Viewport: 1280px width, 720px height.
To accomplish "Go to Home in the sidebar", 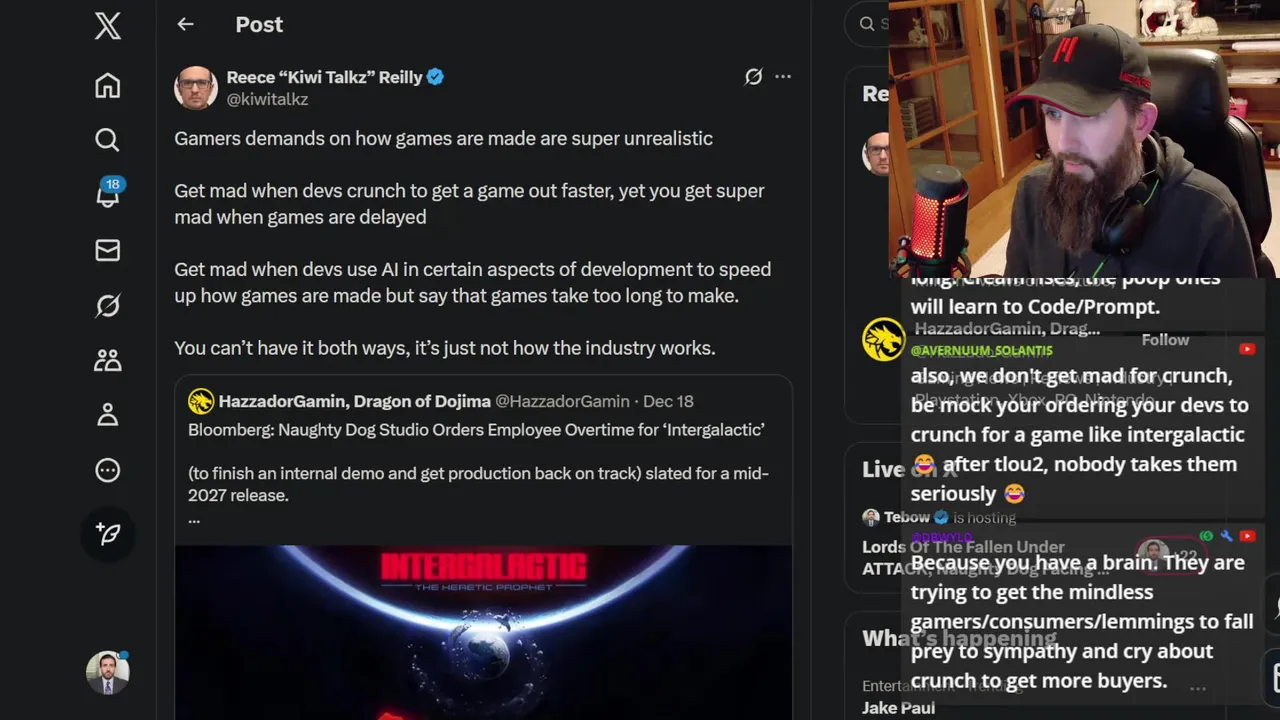I will tap(107, 86).
